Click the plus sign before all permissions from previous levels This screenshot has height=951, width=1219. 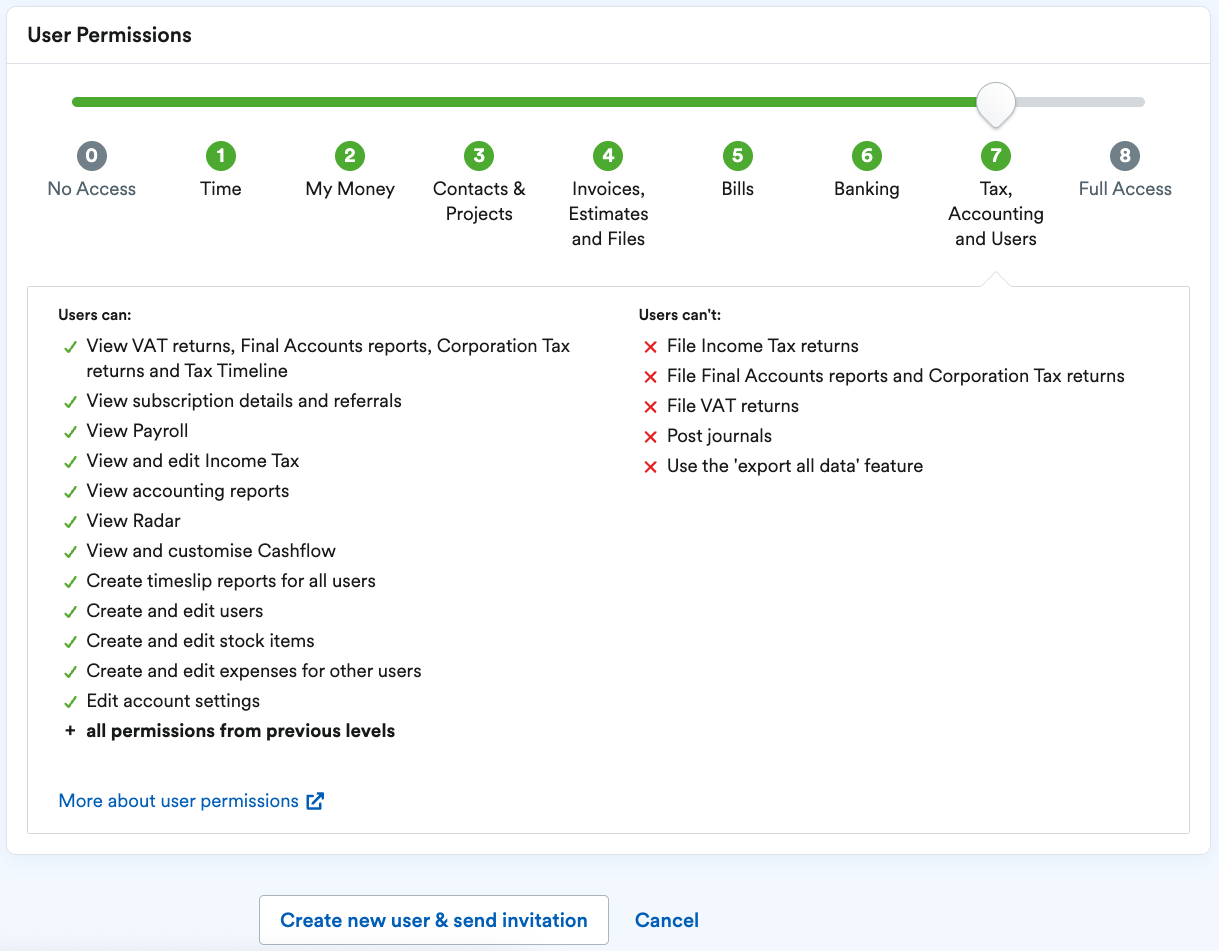click(x=70, y=731)
